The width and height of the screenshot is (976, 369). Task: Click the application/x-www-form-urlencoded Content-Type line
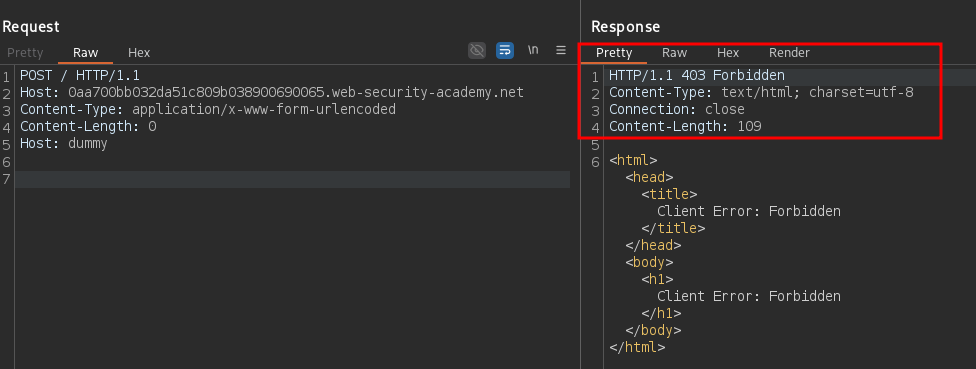[x=208, y=110]
